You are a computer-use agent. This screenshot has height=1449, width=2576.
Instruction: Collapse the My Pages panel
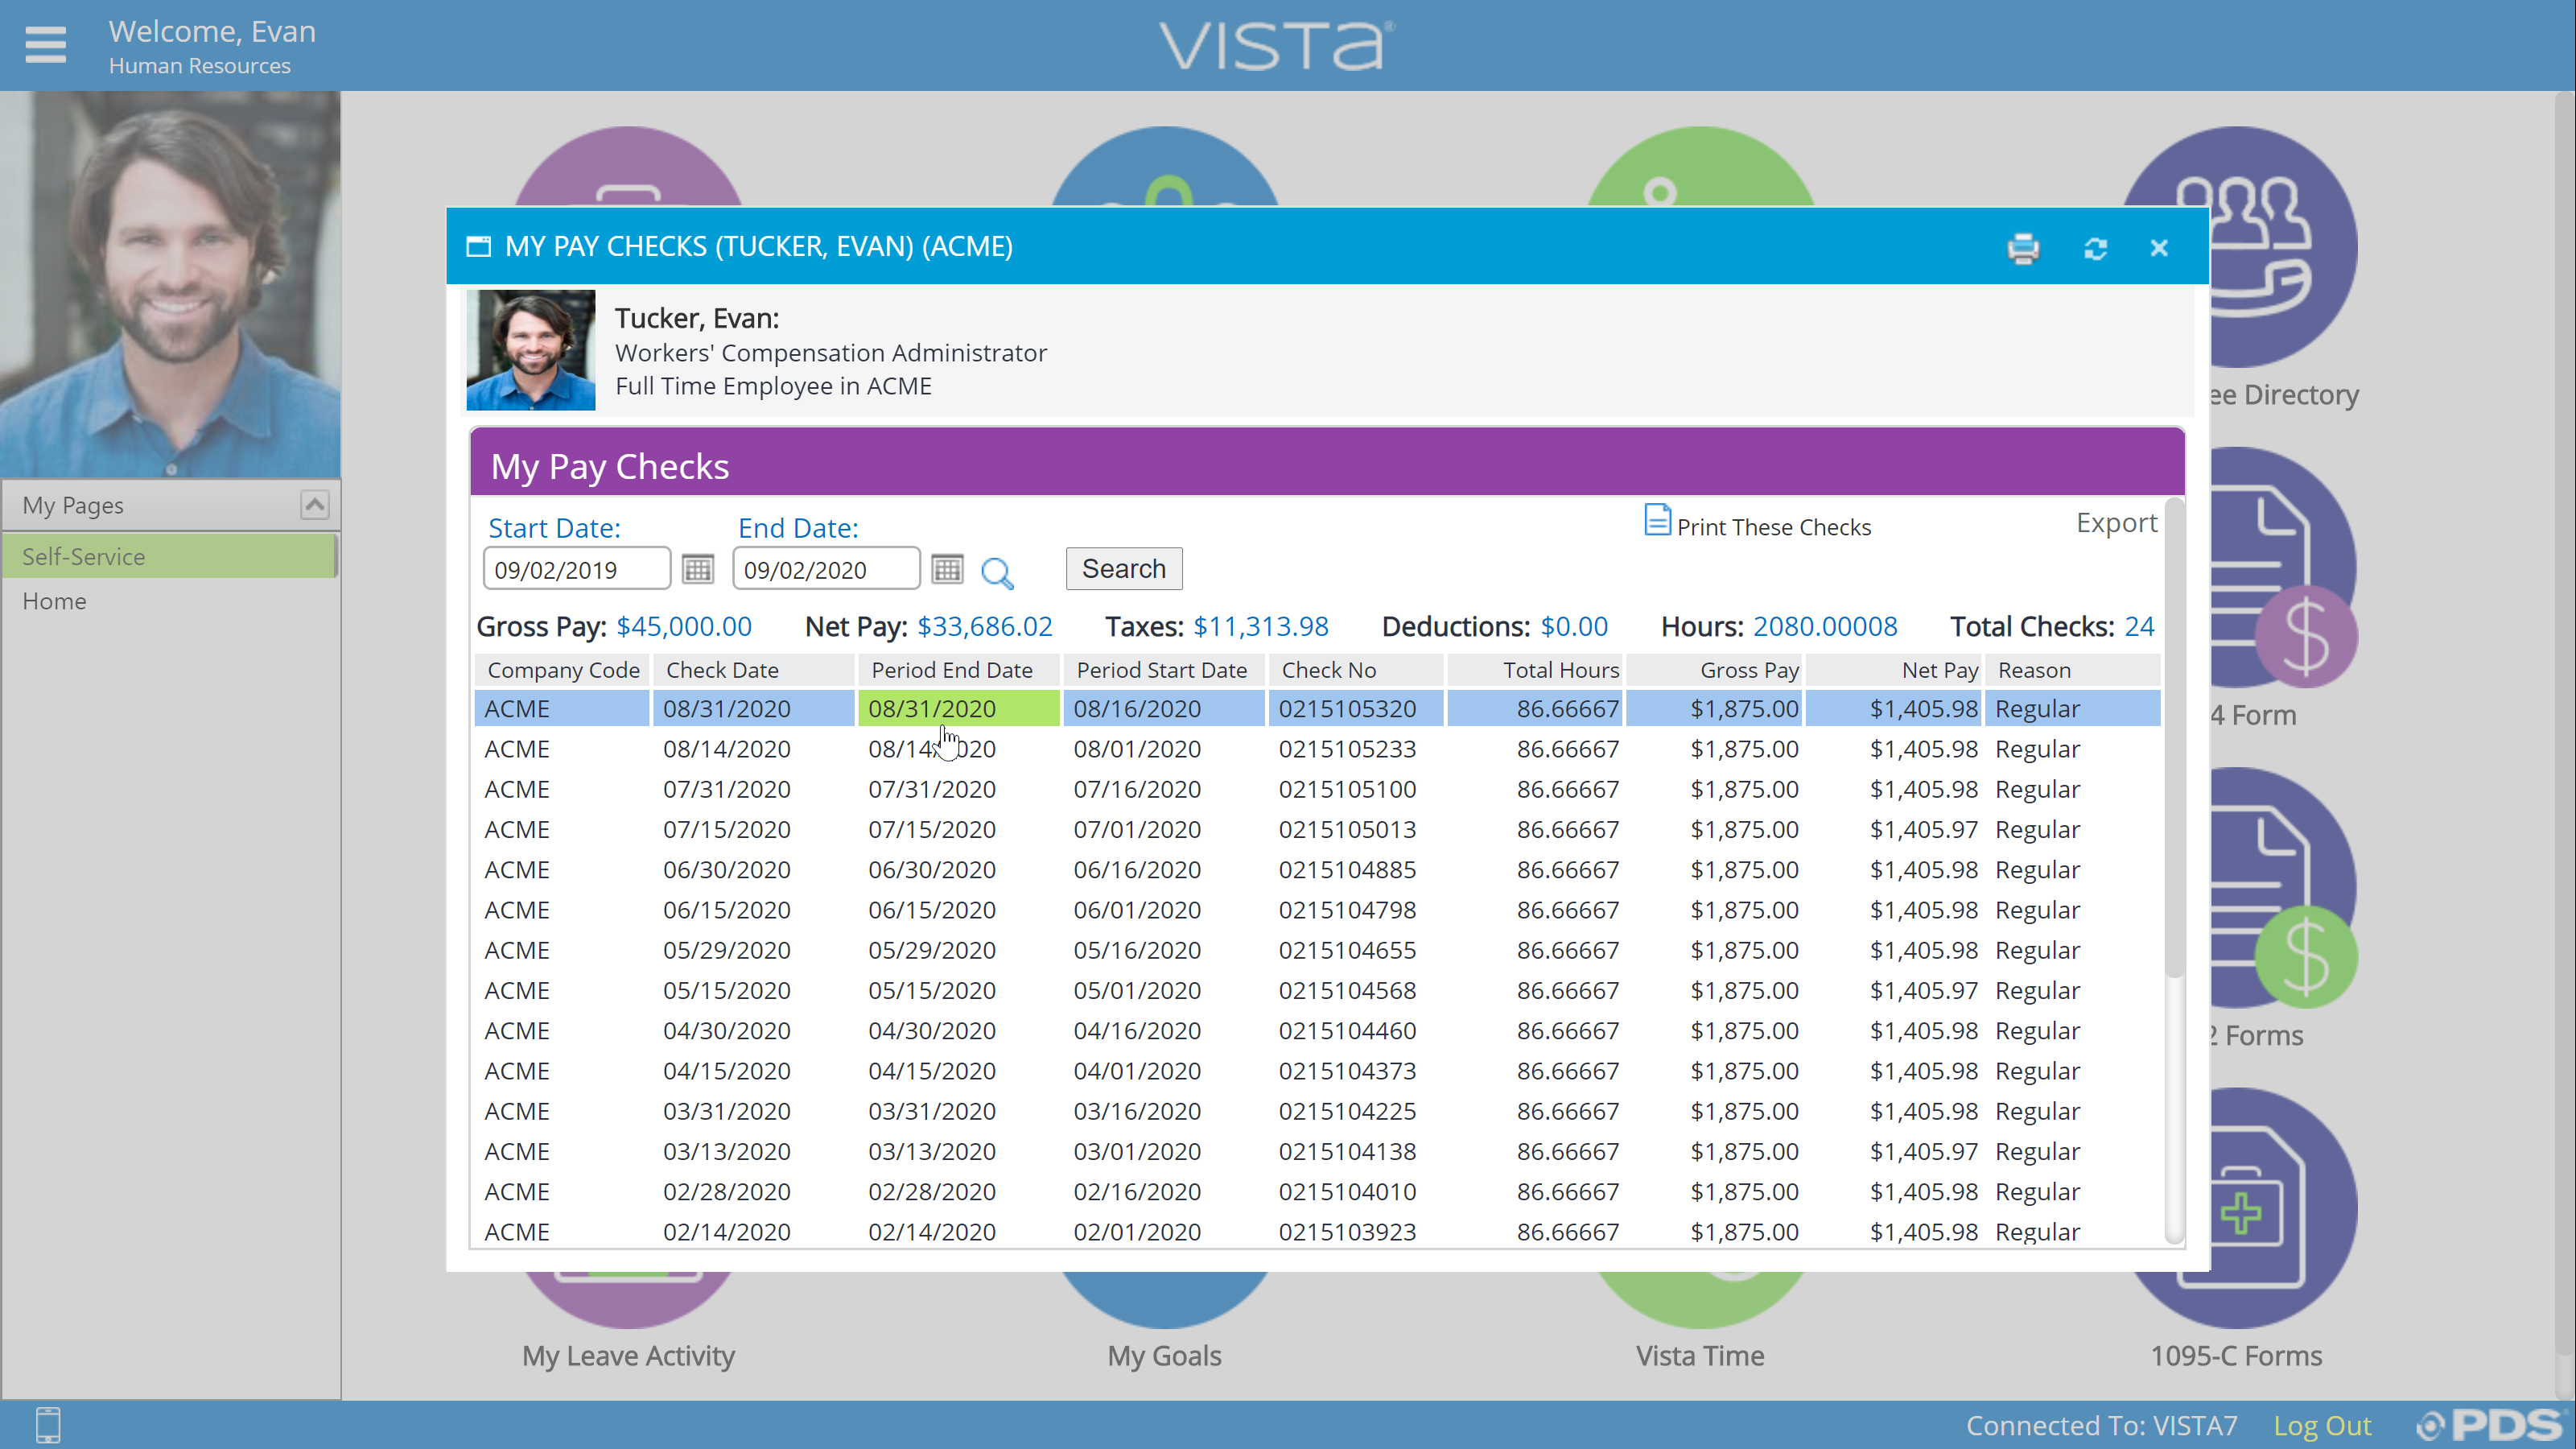click(314, 505)
